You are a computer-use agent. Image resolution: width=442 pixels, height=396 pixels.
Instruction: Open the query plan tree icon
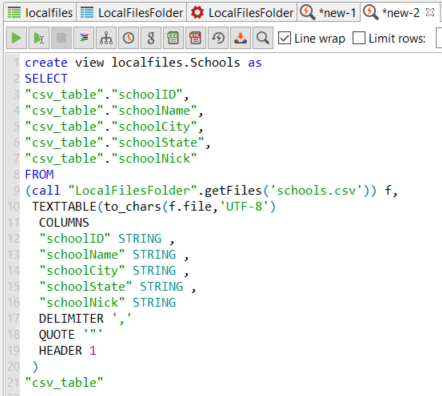coord(106,38)
